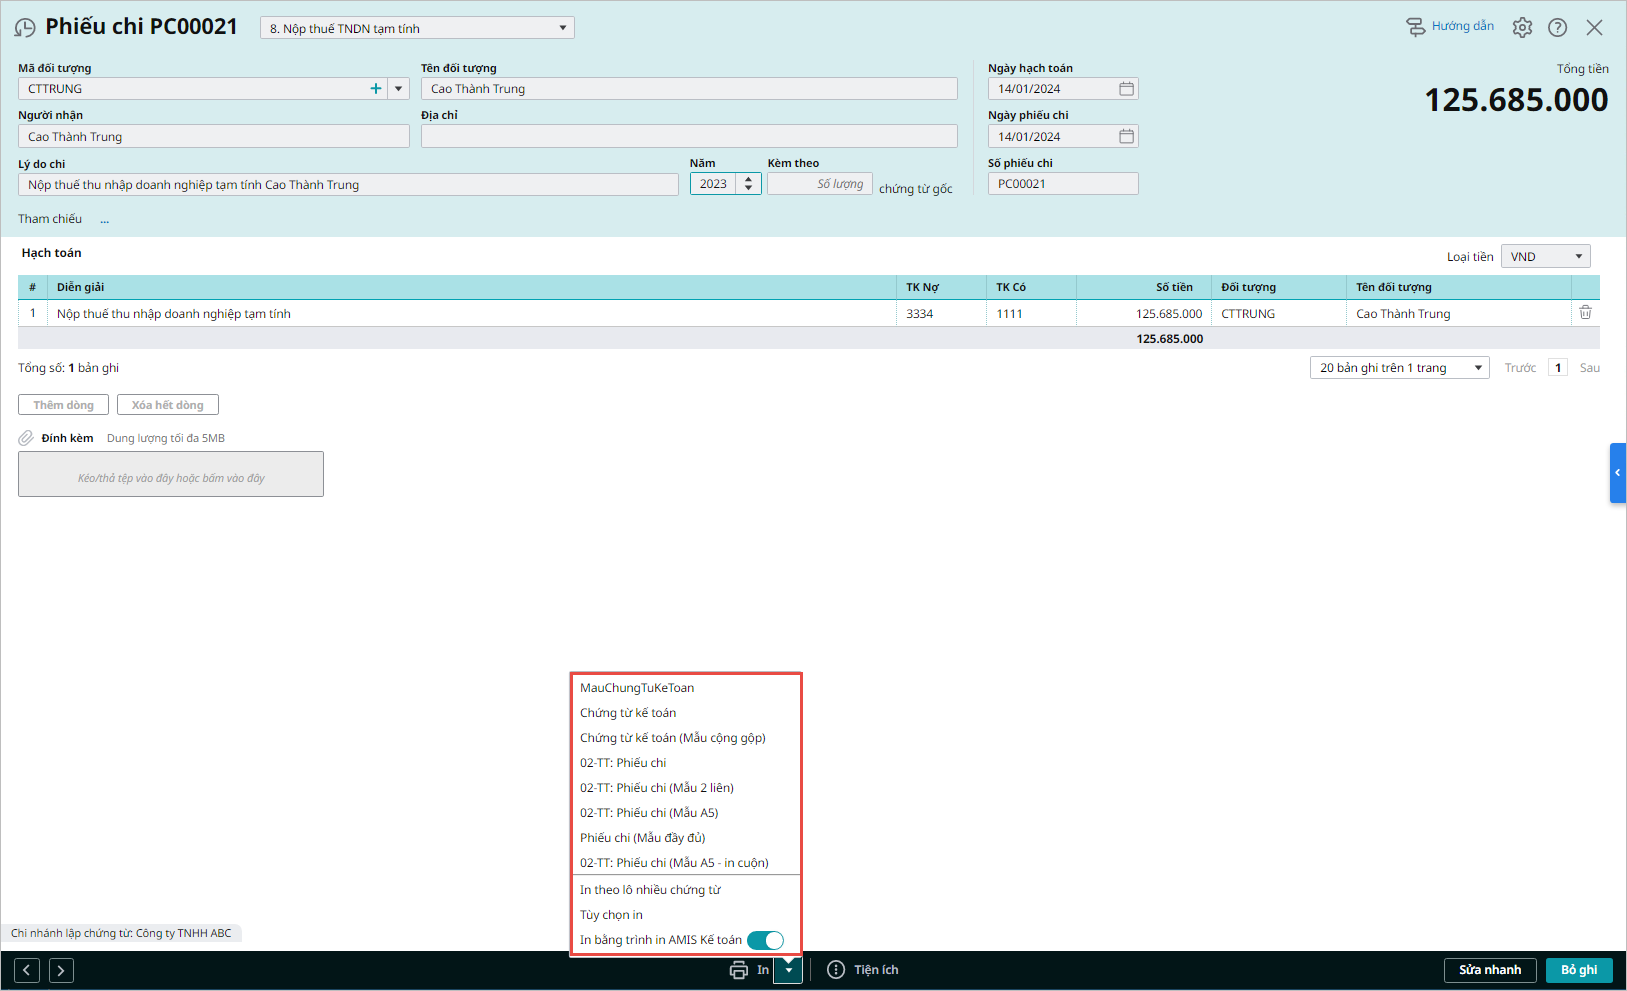This screenshot has height=991, width=1627.
Task: Click the Thêm dòng button
Action: coord(63,405)
